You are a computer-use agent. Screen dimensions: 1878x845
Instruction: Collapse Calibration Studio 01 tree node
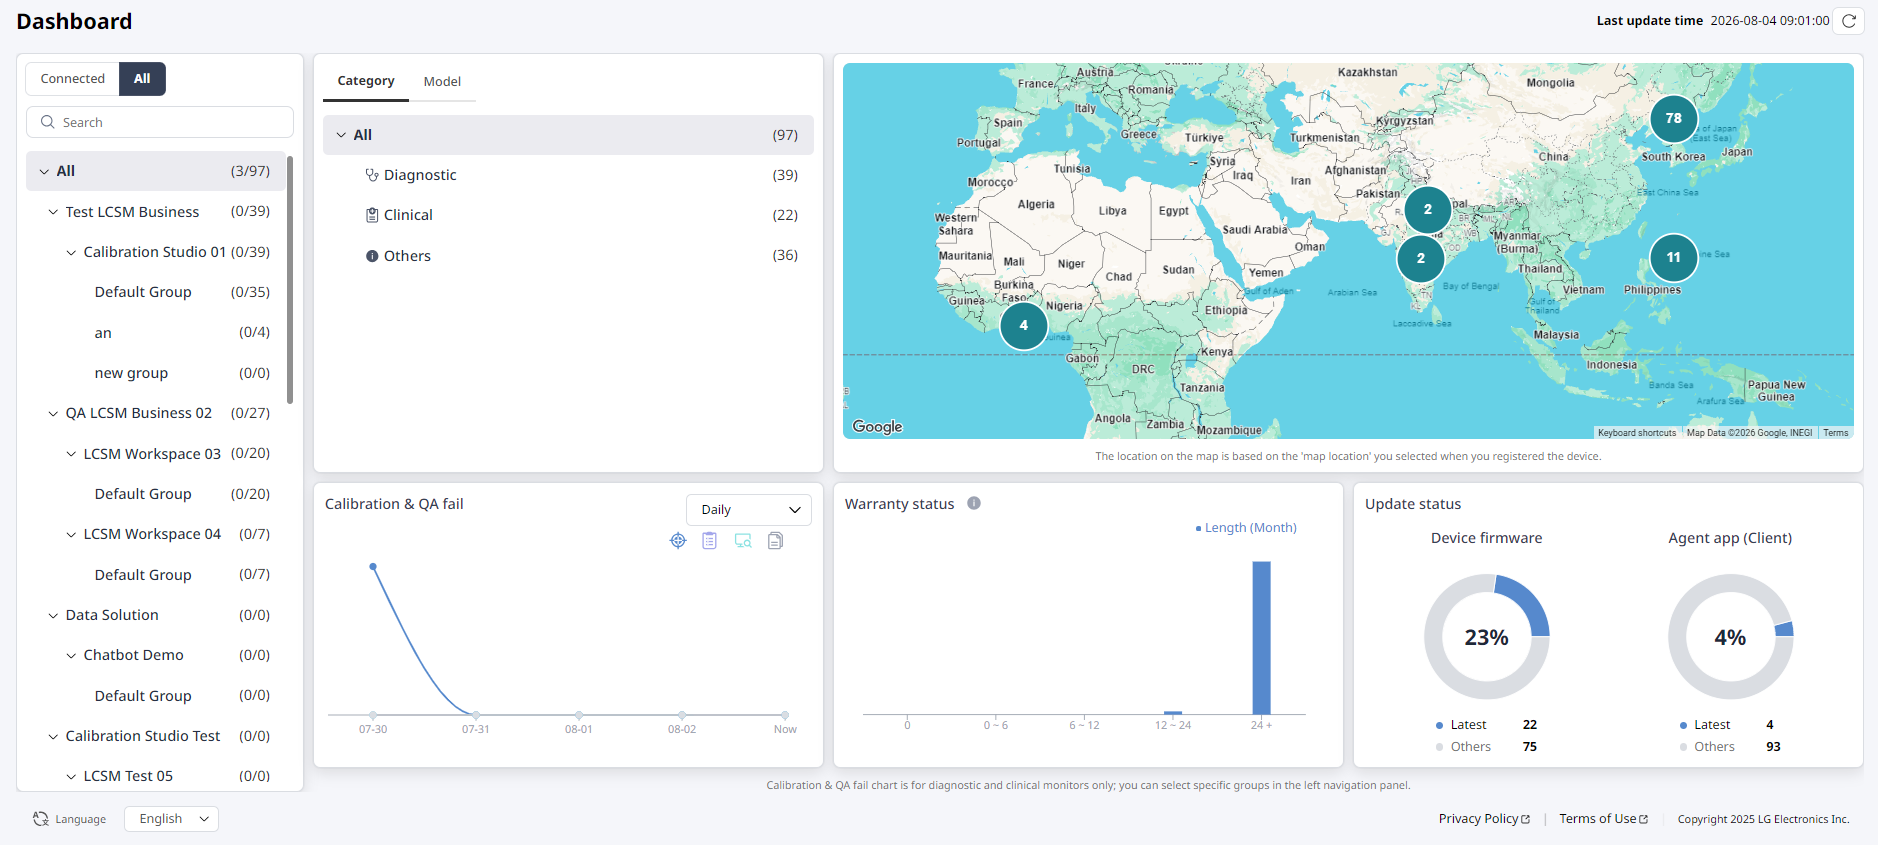tap(71, 253)
